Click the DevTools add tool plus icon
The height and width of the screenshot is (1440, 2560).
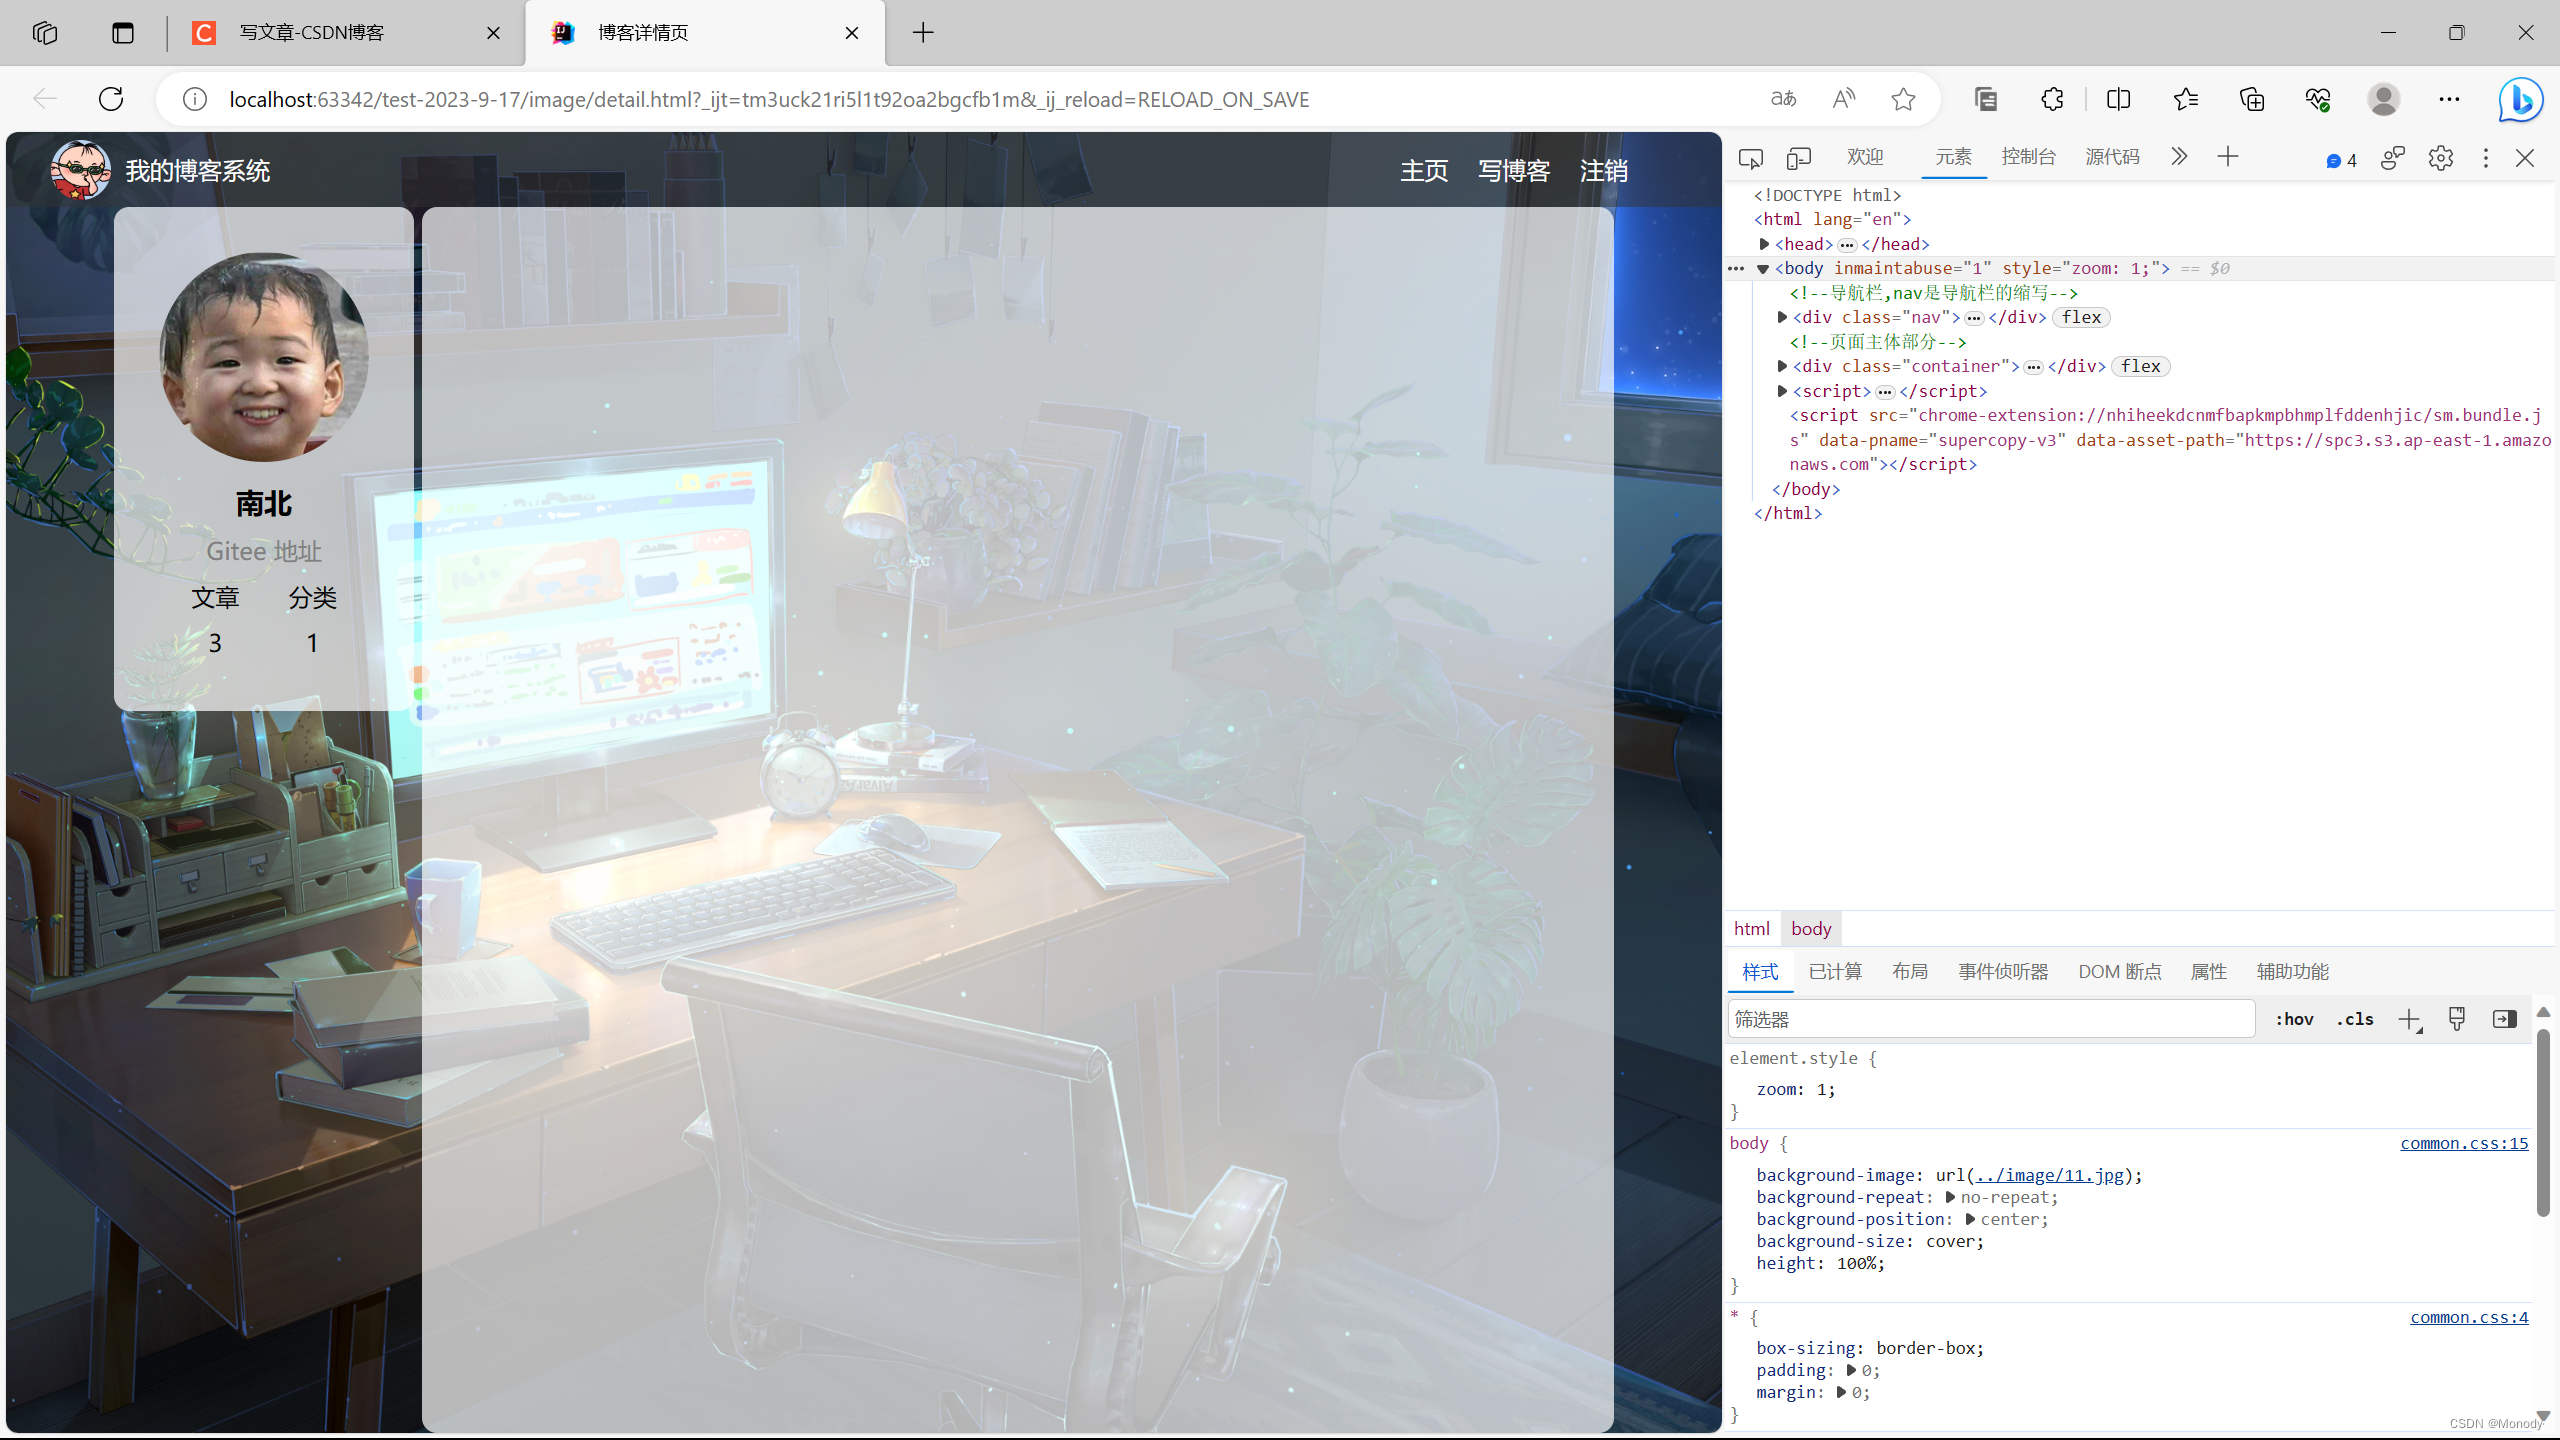click(2228, 157)
